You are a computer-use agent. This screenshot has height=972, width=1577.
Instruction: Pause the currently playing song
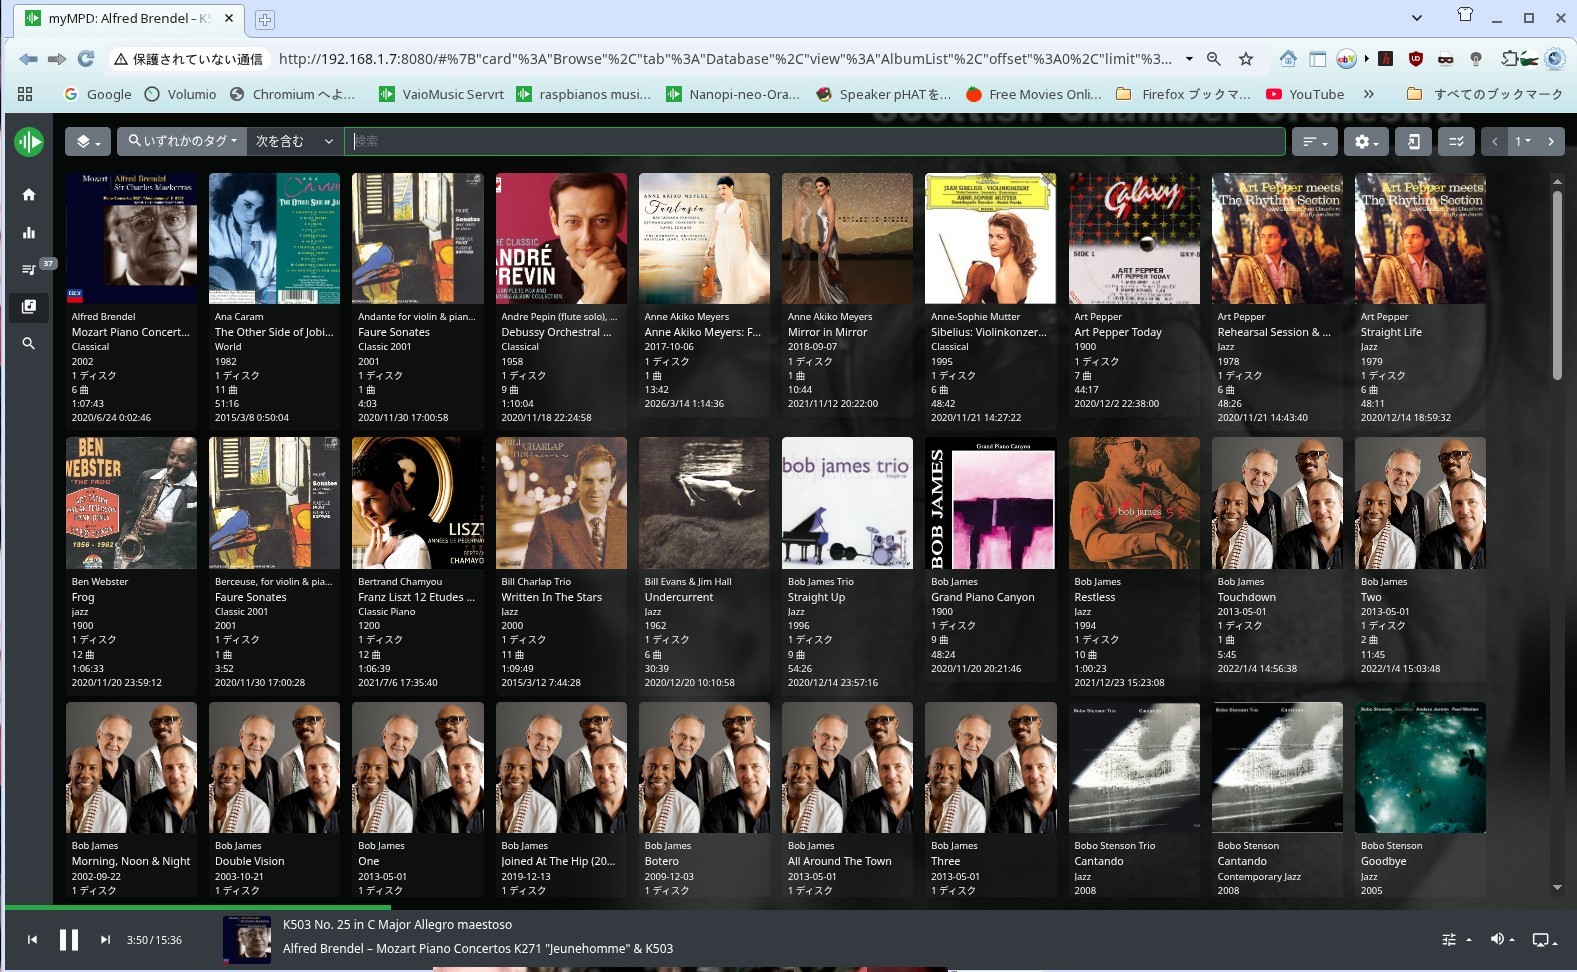point(68,940)
